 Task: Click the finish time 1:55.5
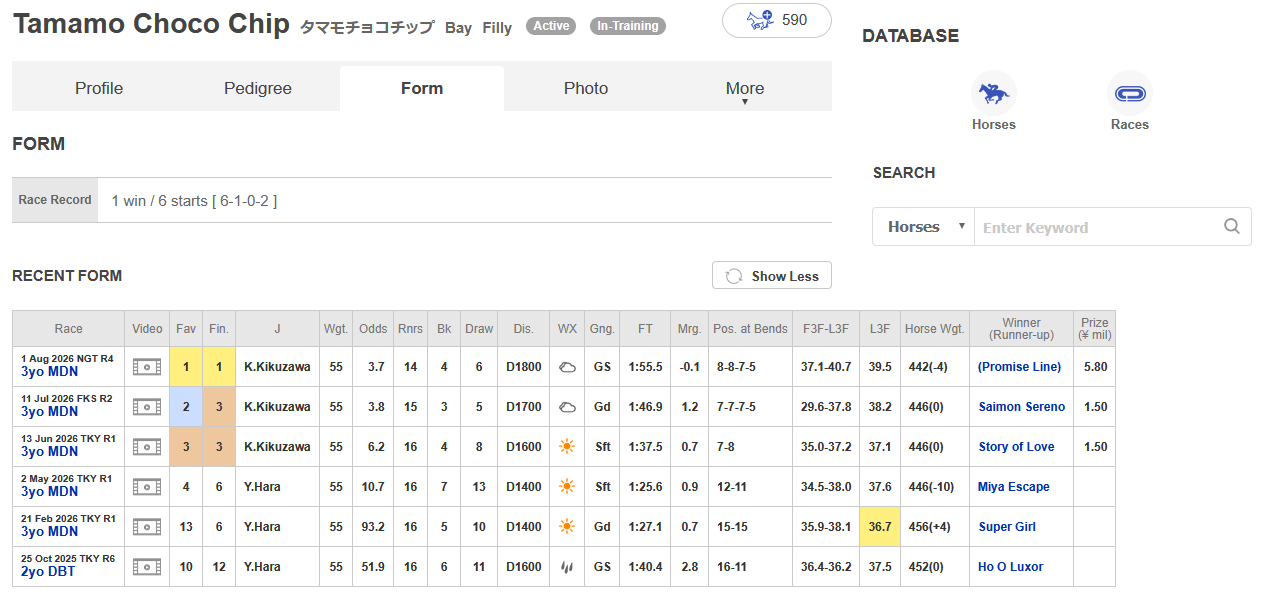[646, 367]
